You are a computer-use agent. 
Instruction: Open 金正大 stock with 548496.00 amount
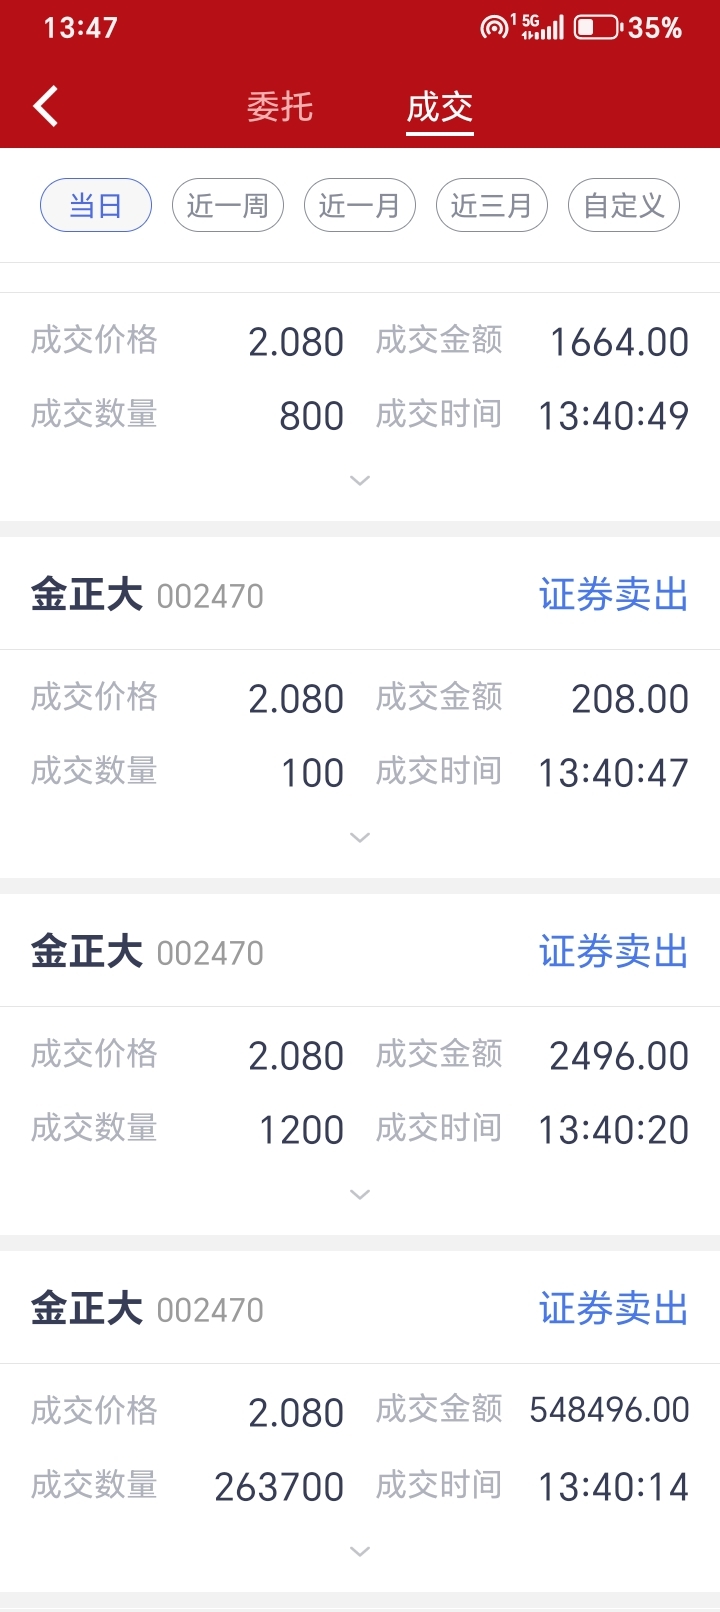[148, 1309]
